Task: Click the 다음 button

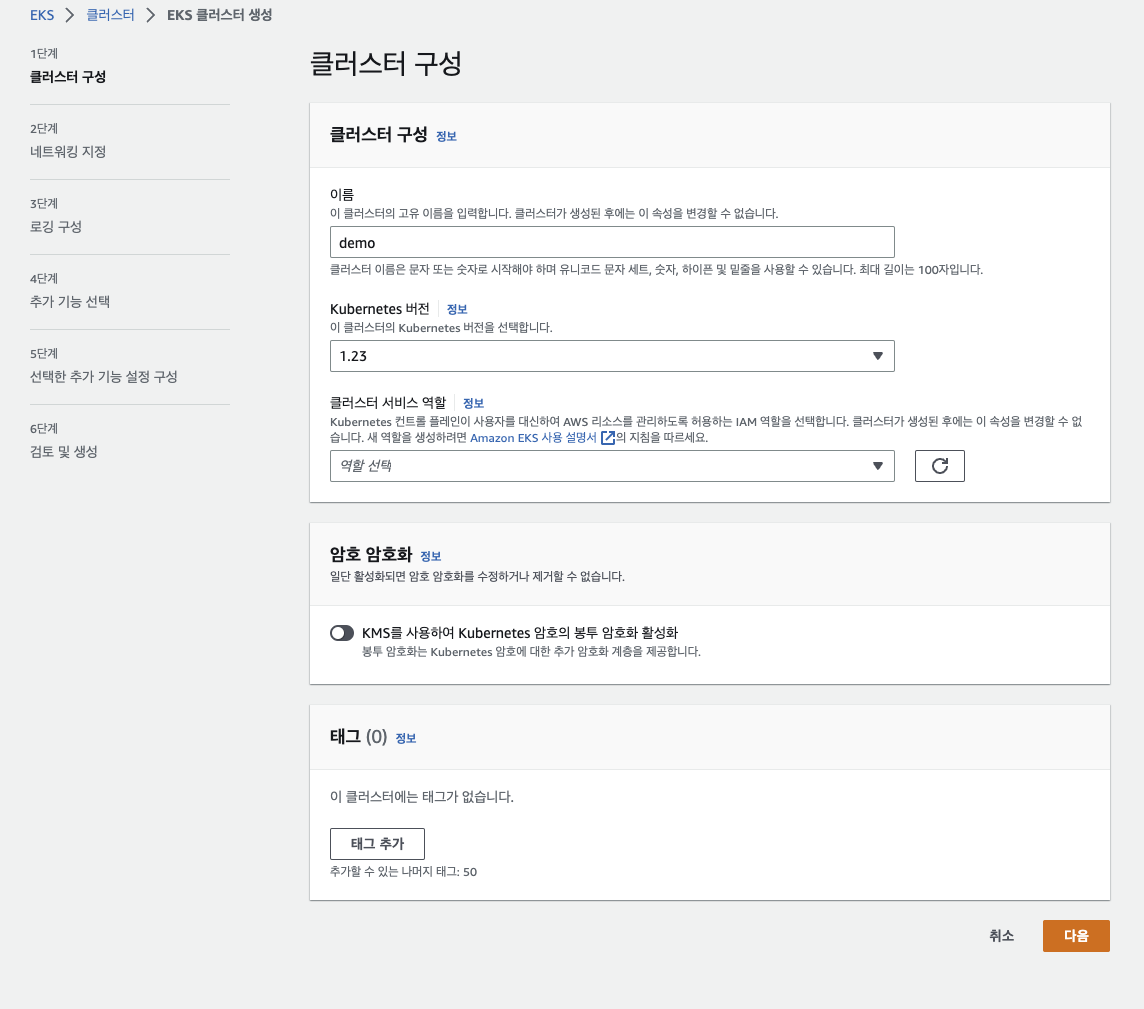Action: click(x=1075, y=935)
